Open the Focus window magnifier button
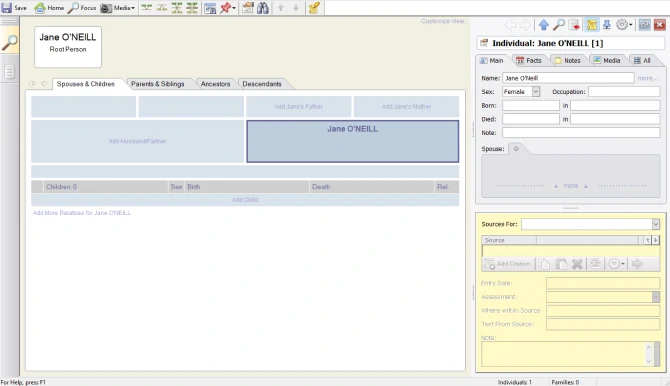670x386 pixels. pos(82,8)
